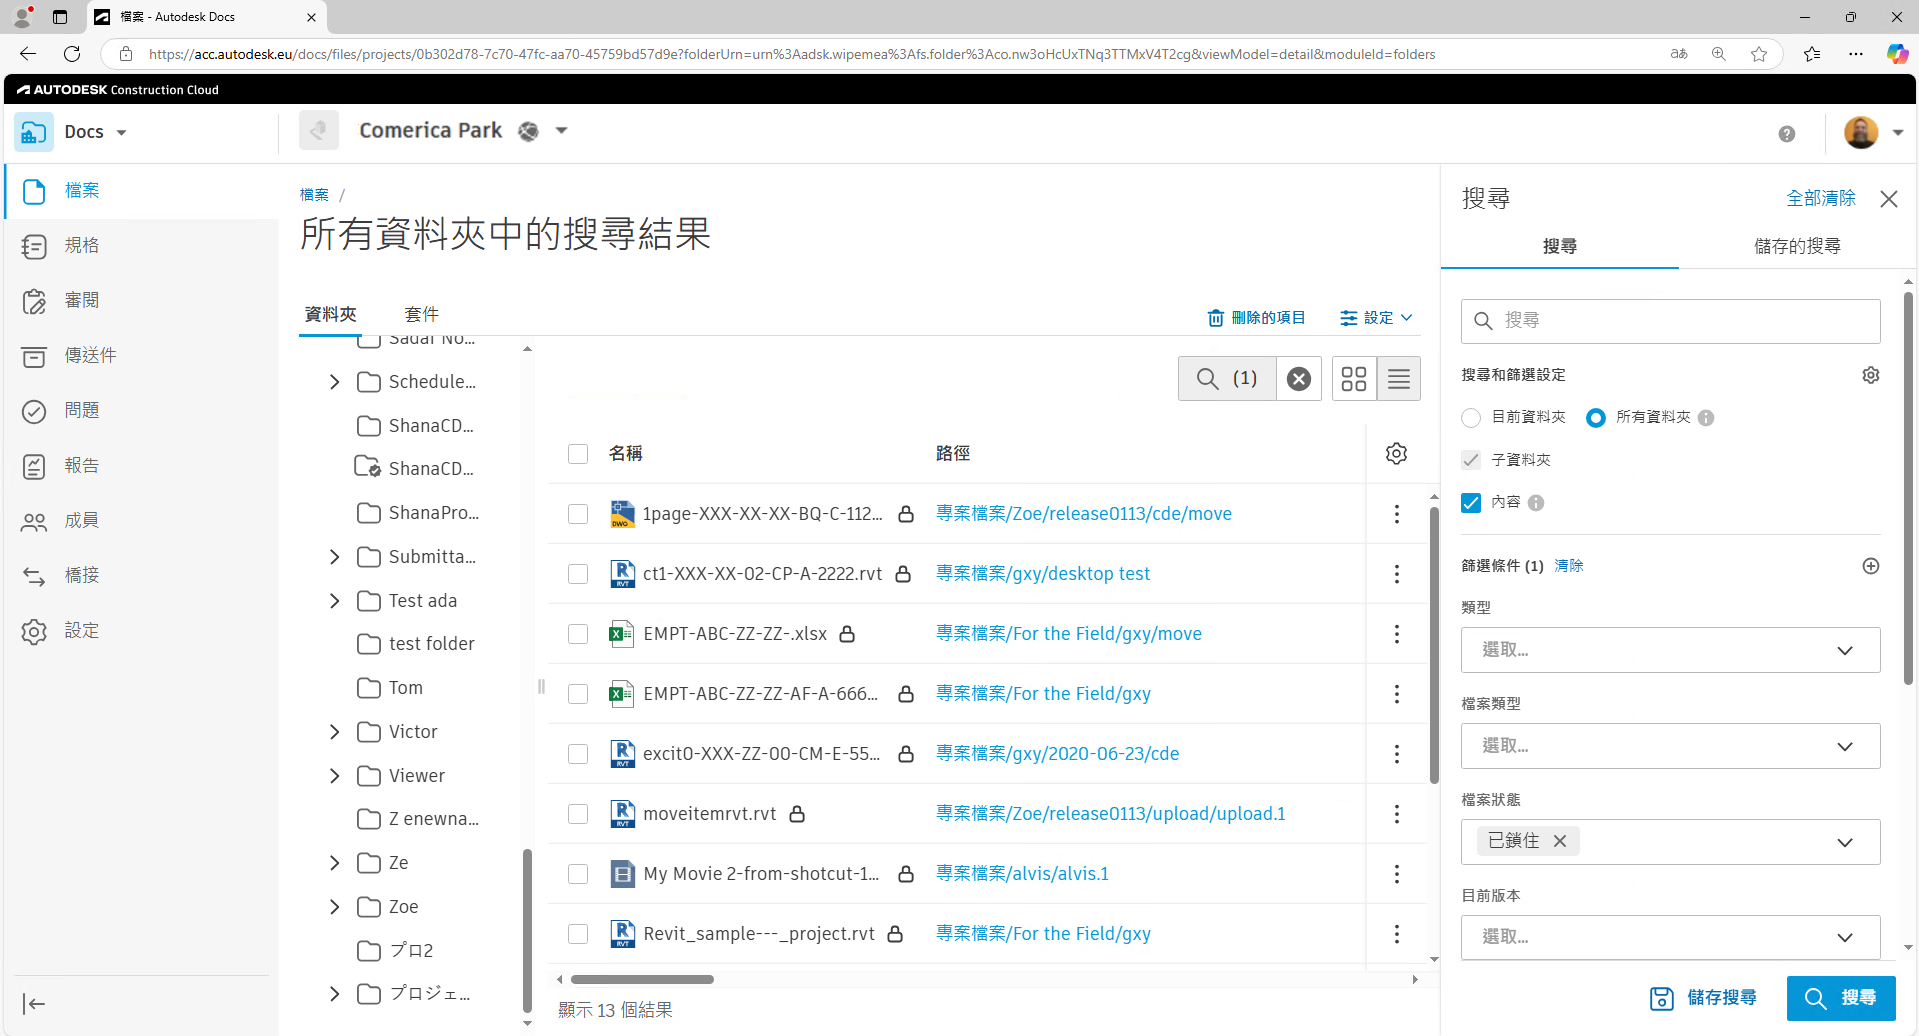This screenshot has height=1036, width=1919.
Task: Open the 規格 (Specs) sidebar icon
Action: 34,246
